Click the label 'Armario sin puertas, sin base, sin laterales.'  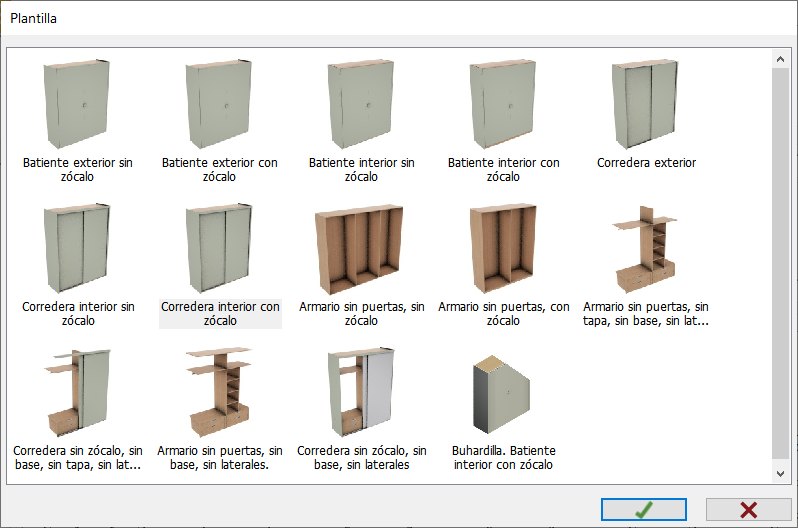[x=219, y=458]
